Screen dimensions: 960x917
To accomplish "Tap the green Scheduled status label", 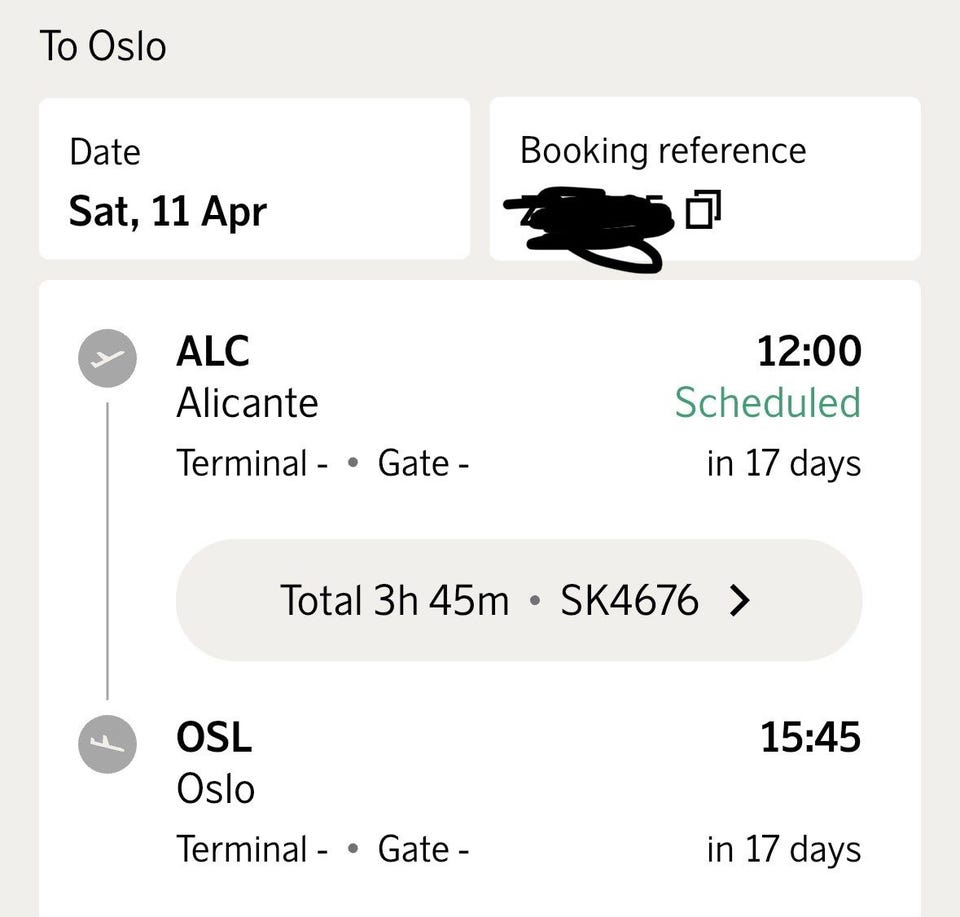I will (767, 403).
